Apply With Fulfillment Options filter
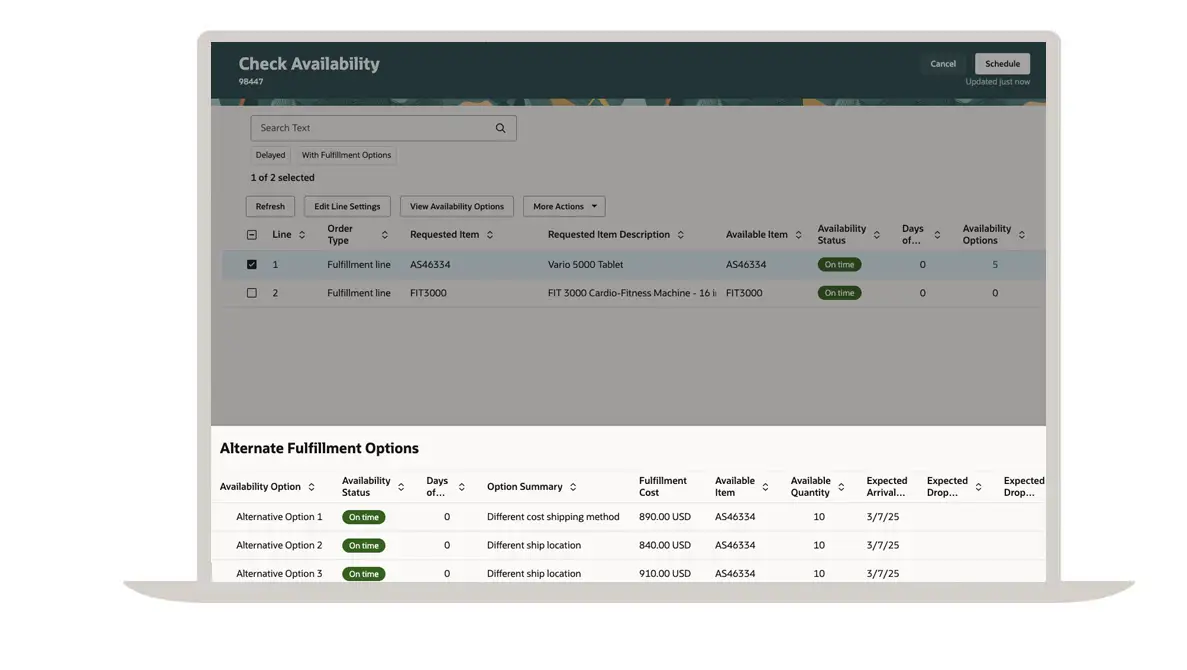This screenshot has height=670, width=1187. click(346, 155)
